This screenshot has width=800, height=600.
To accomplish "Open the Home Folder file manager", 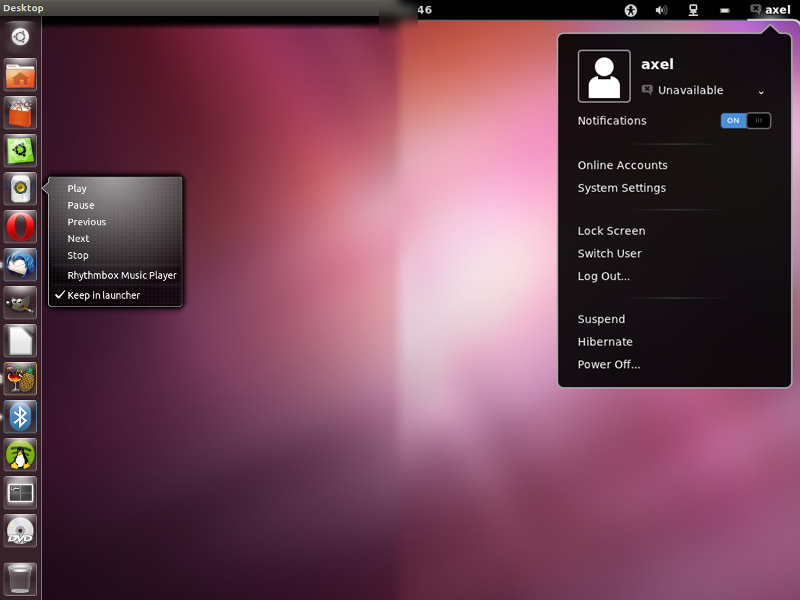I will pyautogui.click(x=20, y=75).
